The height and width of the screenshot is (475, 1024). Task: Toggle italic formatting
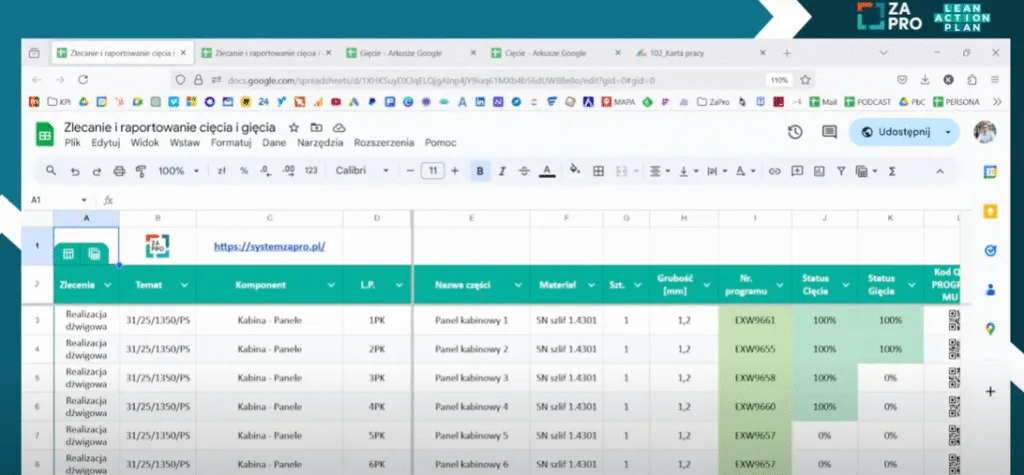502,171
